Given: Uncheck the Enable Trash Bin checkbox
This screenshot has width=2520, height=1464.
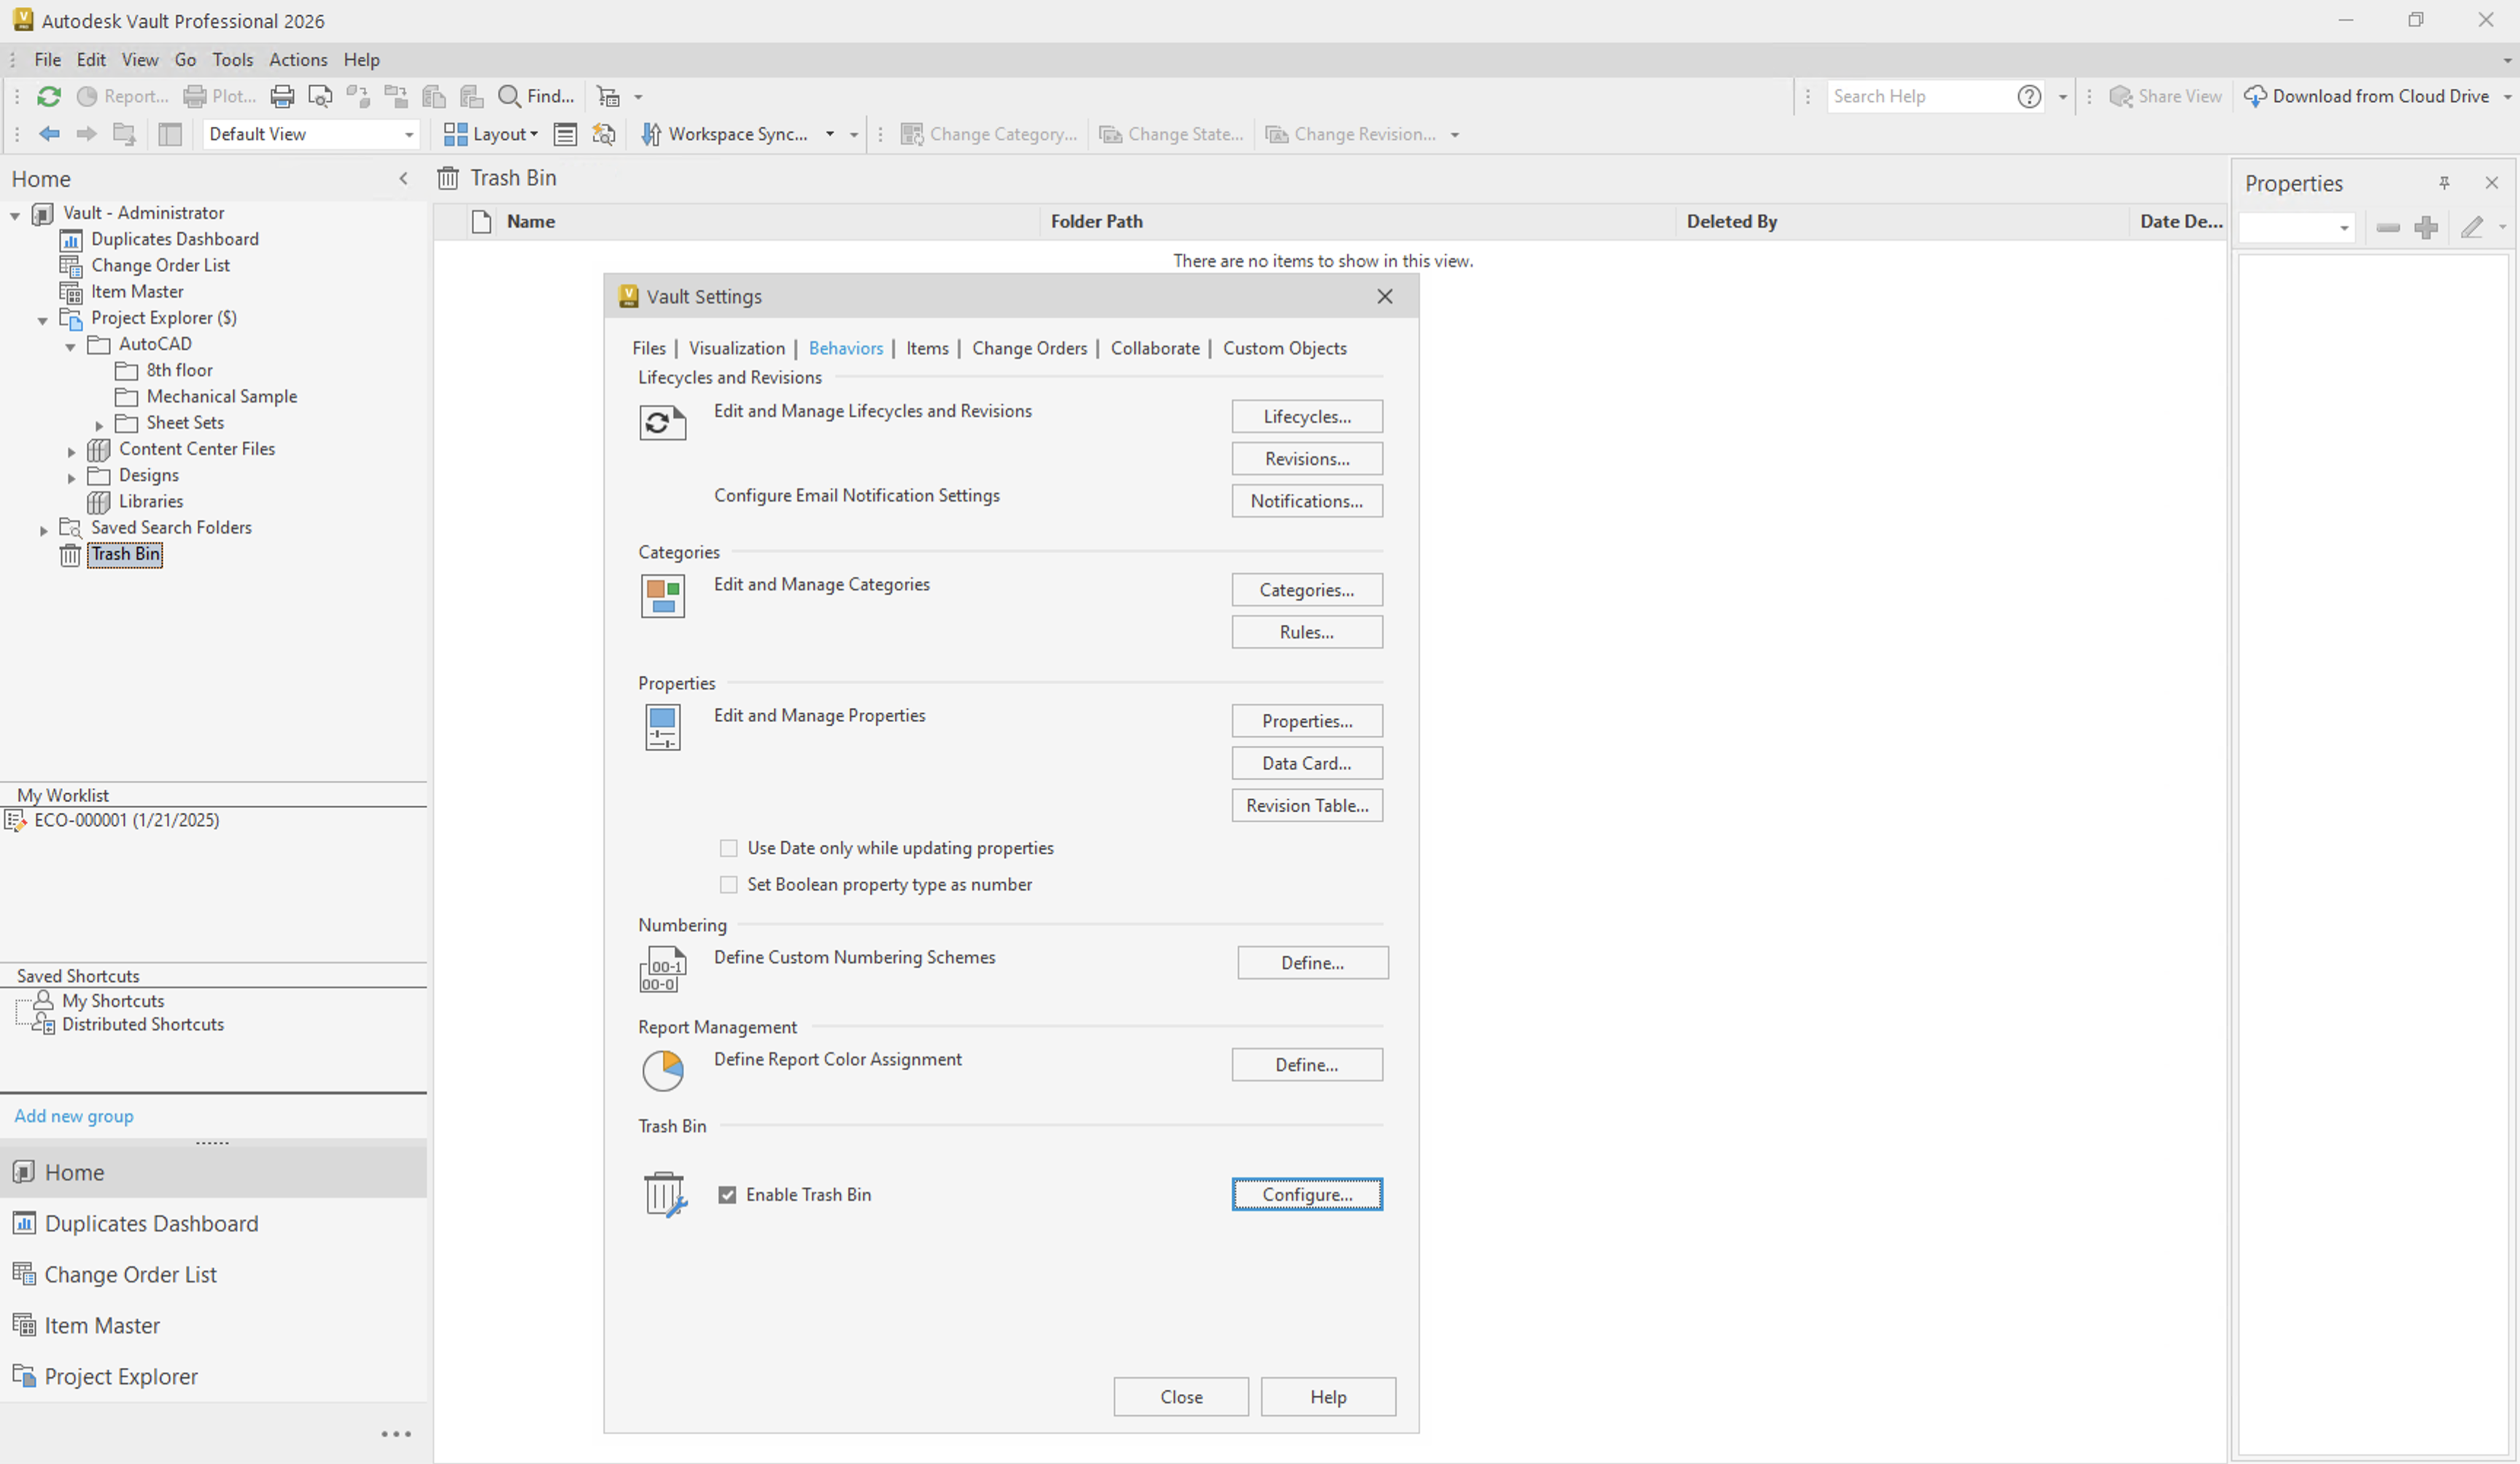Looking at the screenshot, I should 727,1194.
